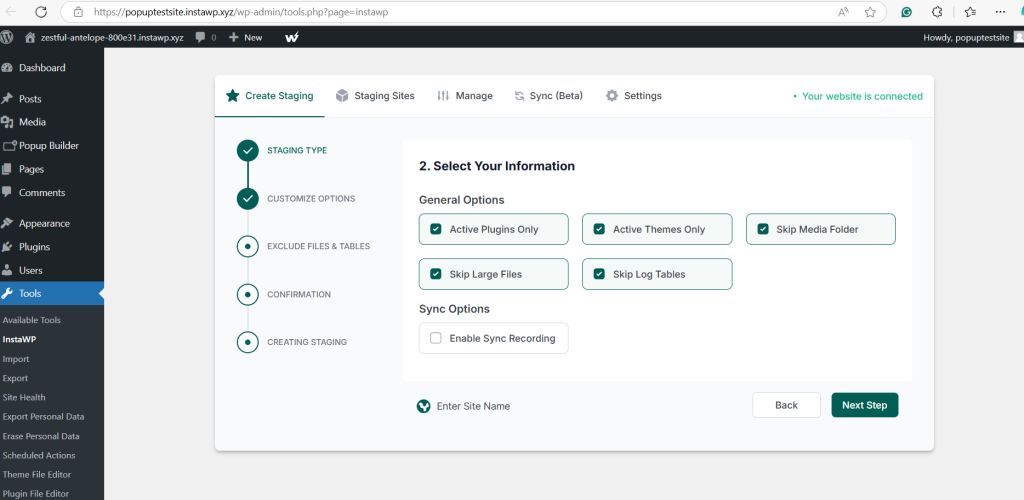This screenshot has height=500, width=1024.
Task: Click the Enter Site Name field
Action: [473, 406]
